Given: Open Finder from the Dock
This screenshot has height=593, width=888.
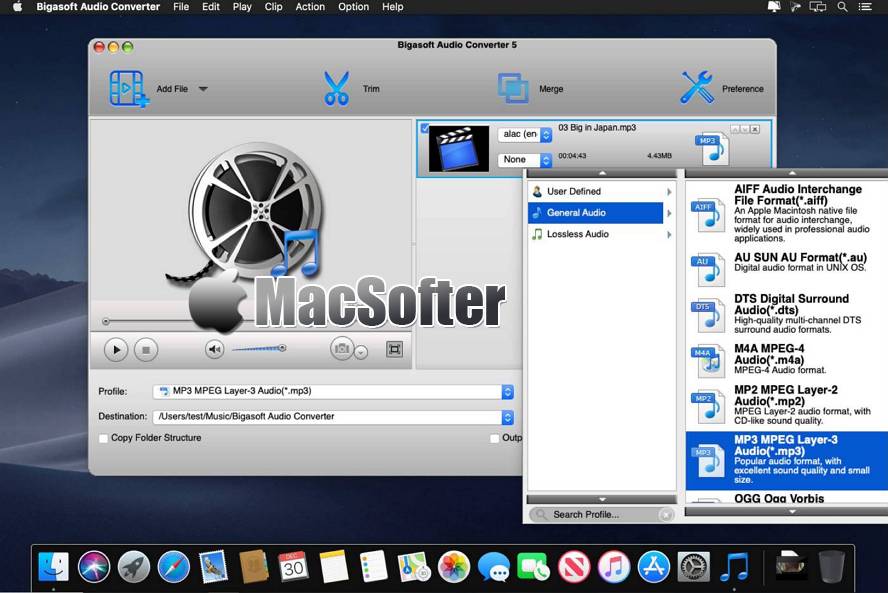Looking at the screenshot, I should 53,566.
